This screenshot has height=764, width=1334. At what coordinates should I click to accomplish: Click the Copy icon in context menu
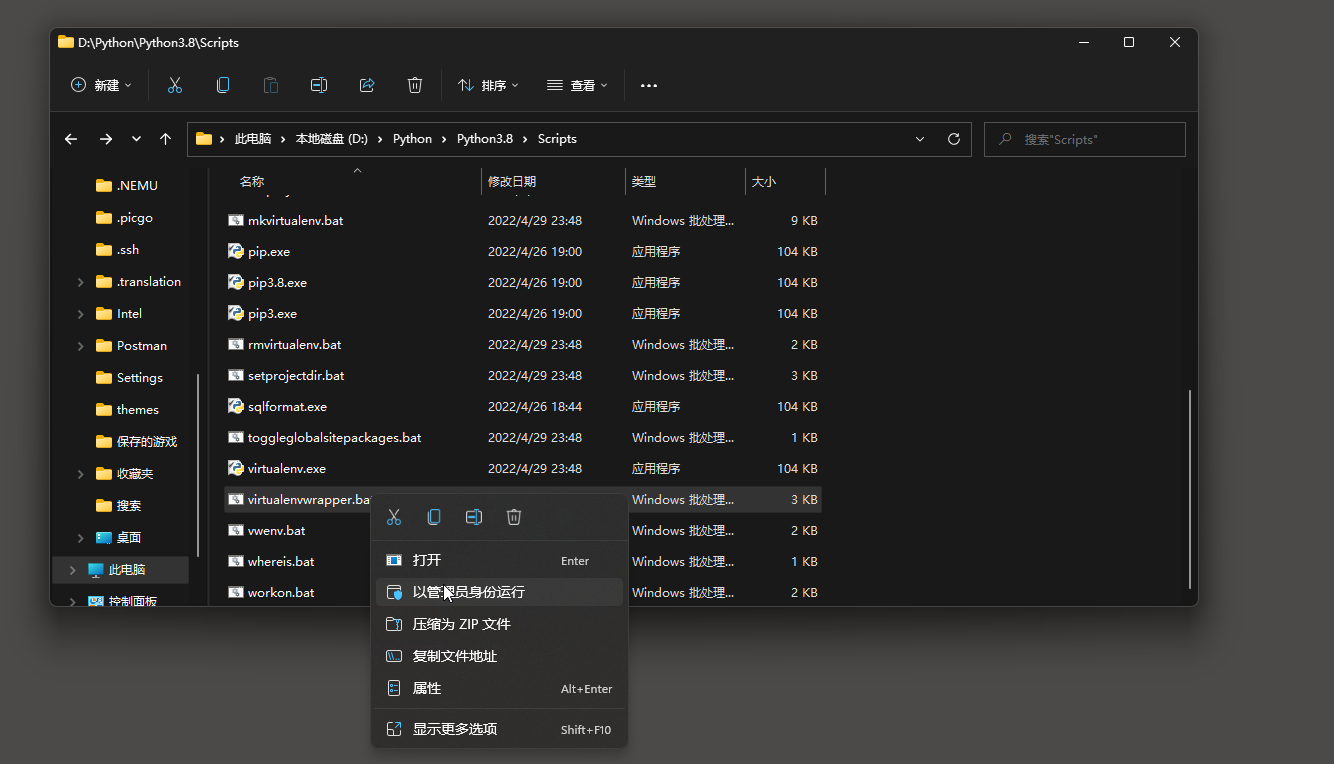[434, 517]
